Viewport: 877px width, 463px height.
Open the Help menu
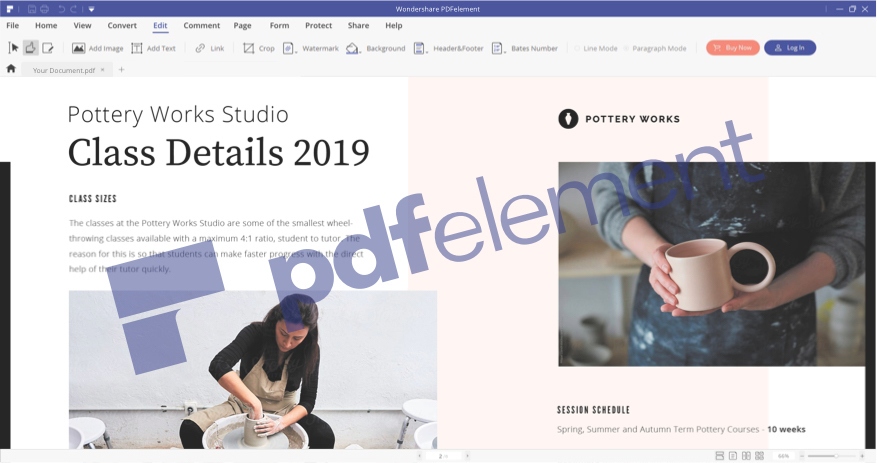click(x=393, y=26)
